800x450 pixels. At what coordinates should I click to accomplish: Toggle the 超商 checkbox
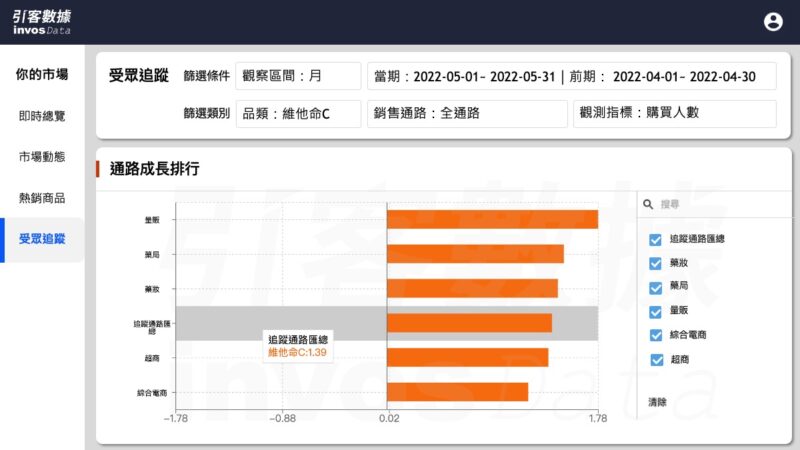pyautogui.click(x=655, y=359)
